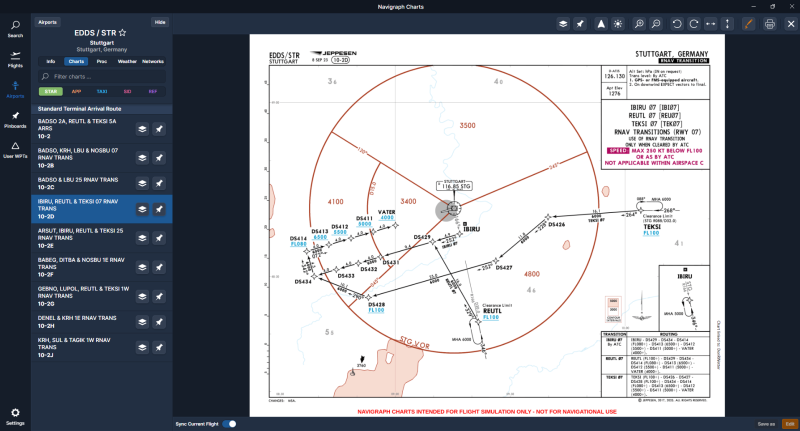Viewport: 800px width, 431px height.
Task: Click overlay icon for 10-2C chart row
Action: point(142,183)
